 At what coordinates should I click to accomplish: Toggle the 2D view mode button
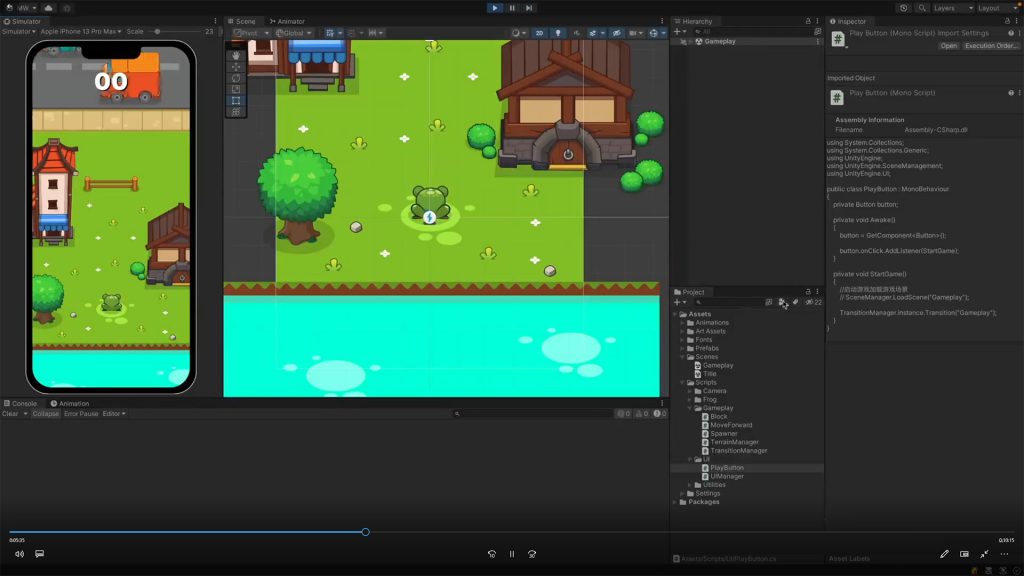point(539,33)
